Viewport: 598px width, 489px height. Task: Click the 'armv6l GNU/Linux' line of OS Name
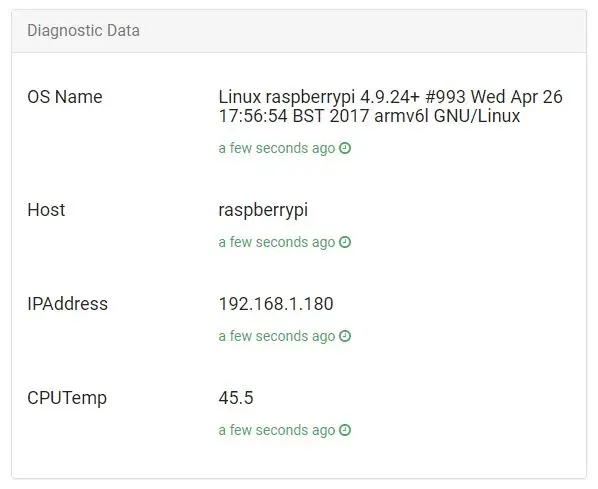tap(447, 116)
